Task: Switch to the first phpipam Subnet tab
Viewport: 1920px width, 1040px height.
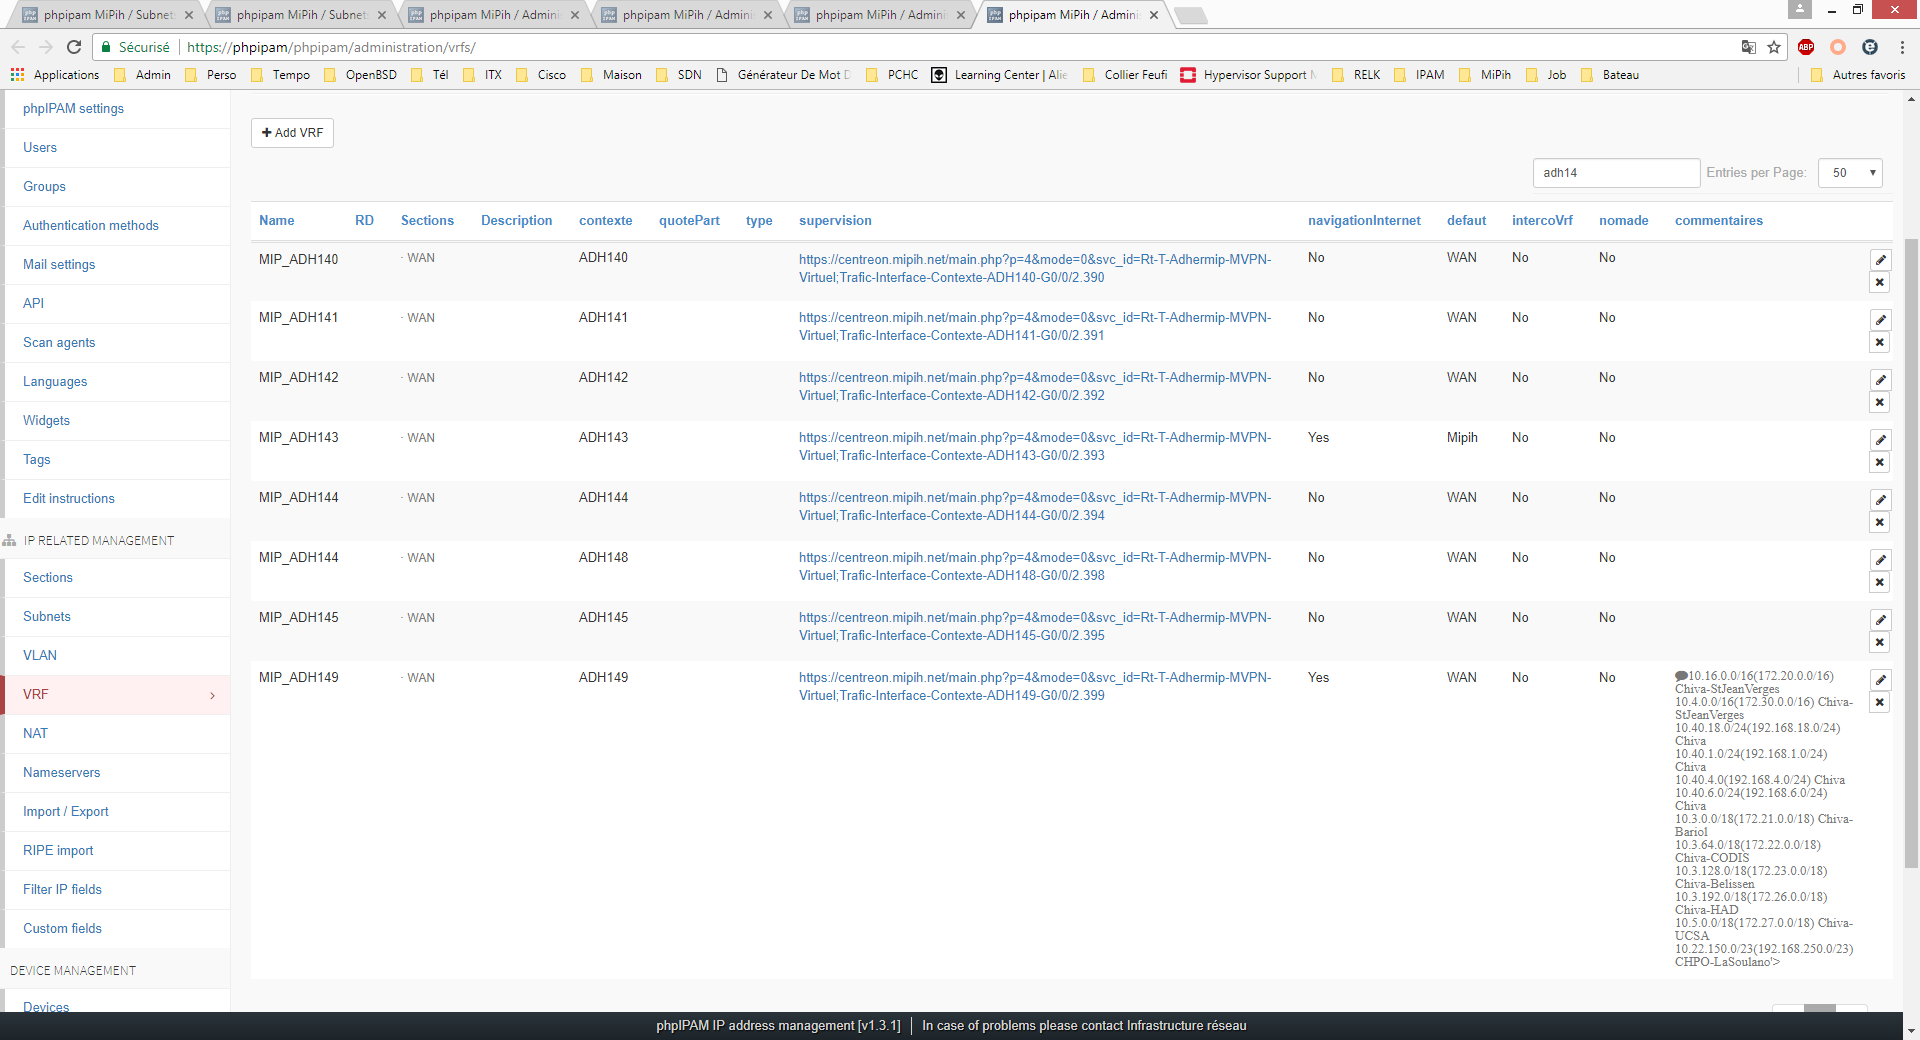Action: pos(100,15)
